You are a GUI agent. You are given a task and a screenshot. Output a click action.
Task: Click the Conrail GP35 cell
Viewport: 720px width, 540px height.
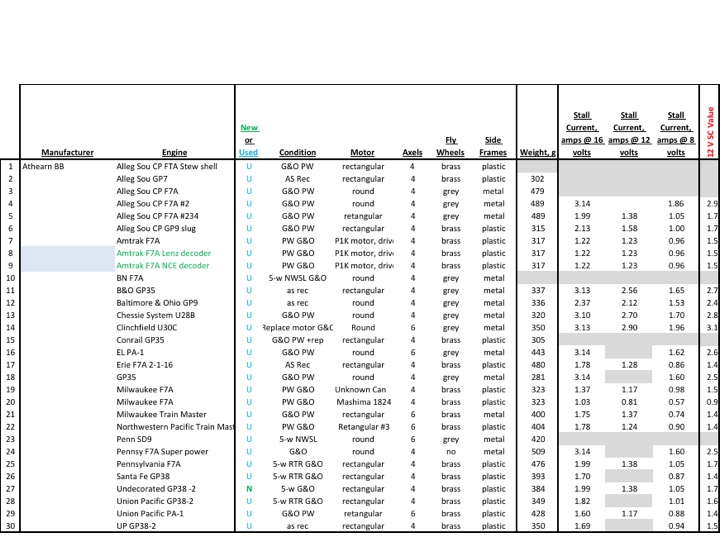140,340
